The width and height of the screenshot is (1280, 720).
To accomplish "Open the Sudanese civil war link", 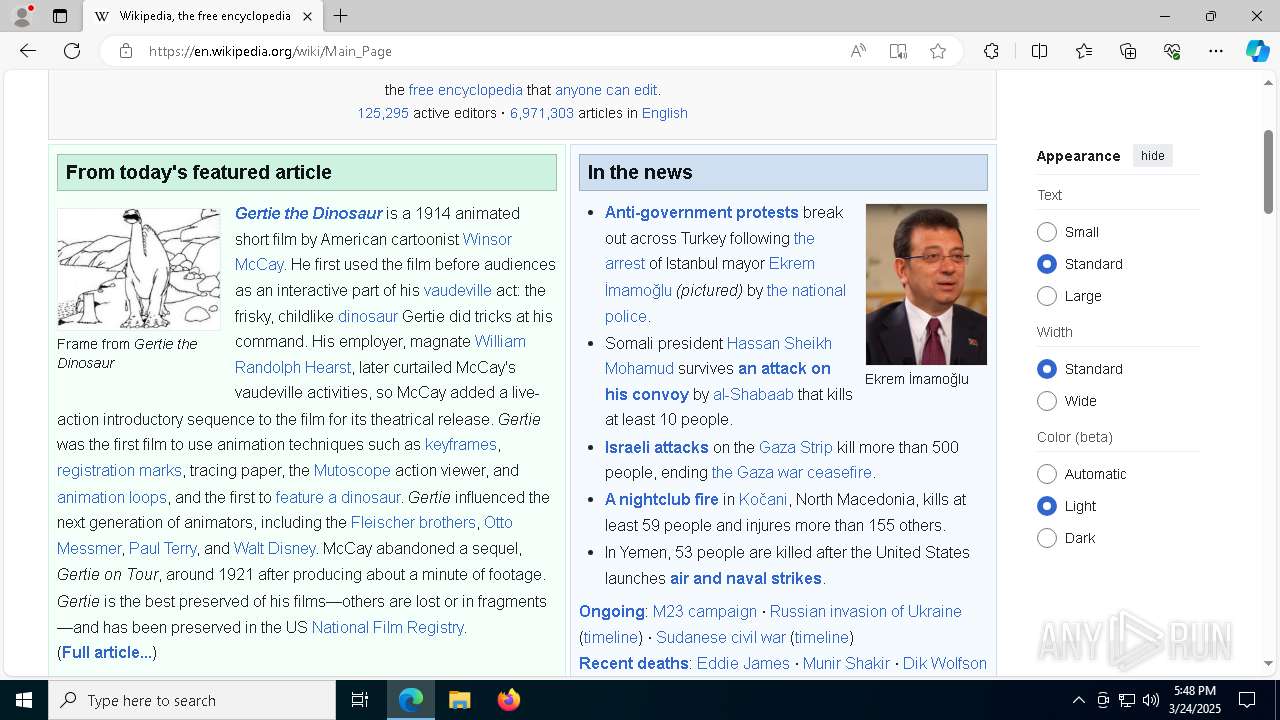I will pos(721,637).
